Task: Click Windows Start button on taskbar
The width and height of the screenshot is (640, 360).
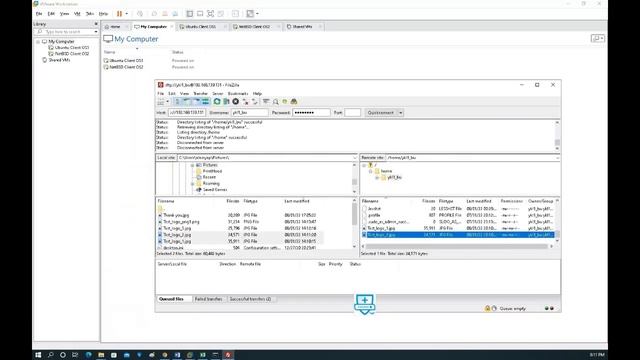Action: click(x=38, y=355)
